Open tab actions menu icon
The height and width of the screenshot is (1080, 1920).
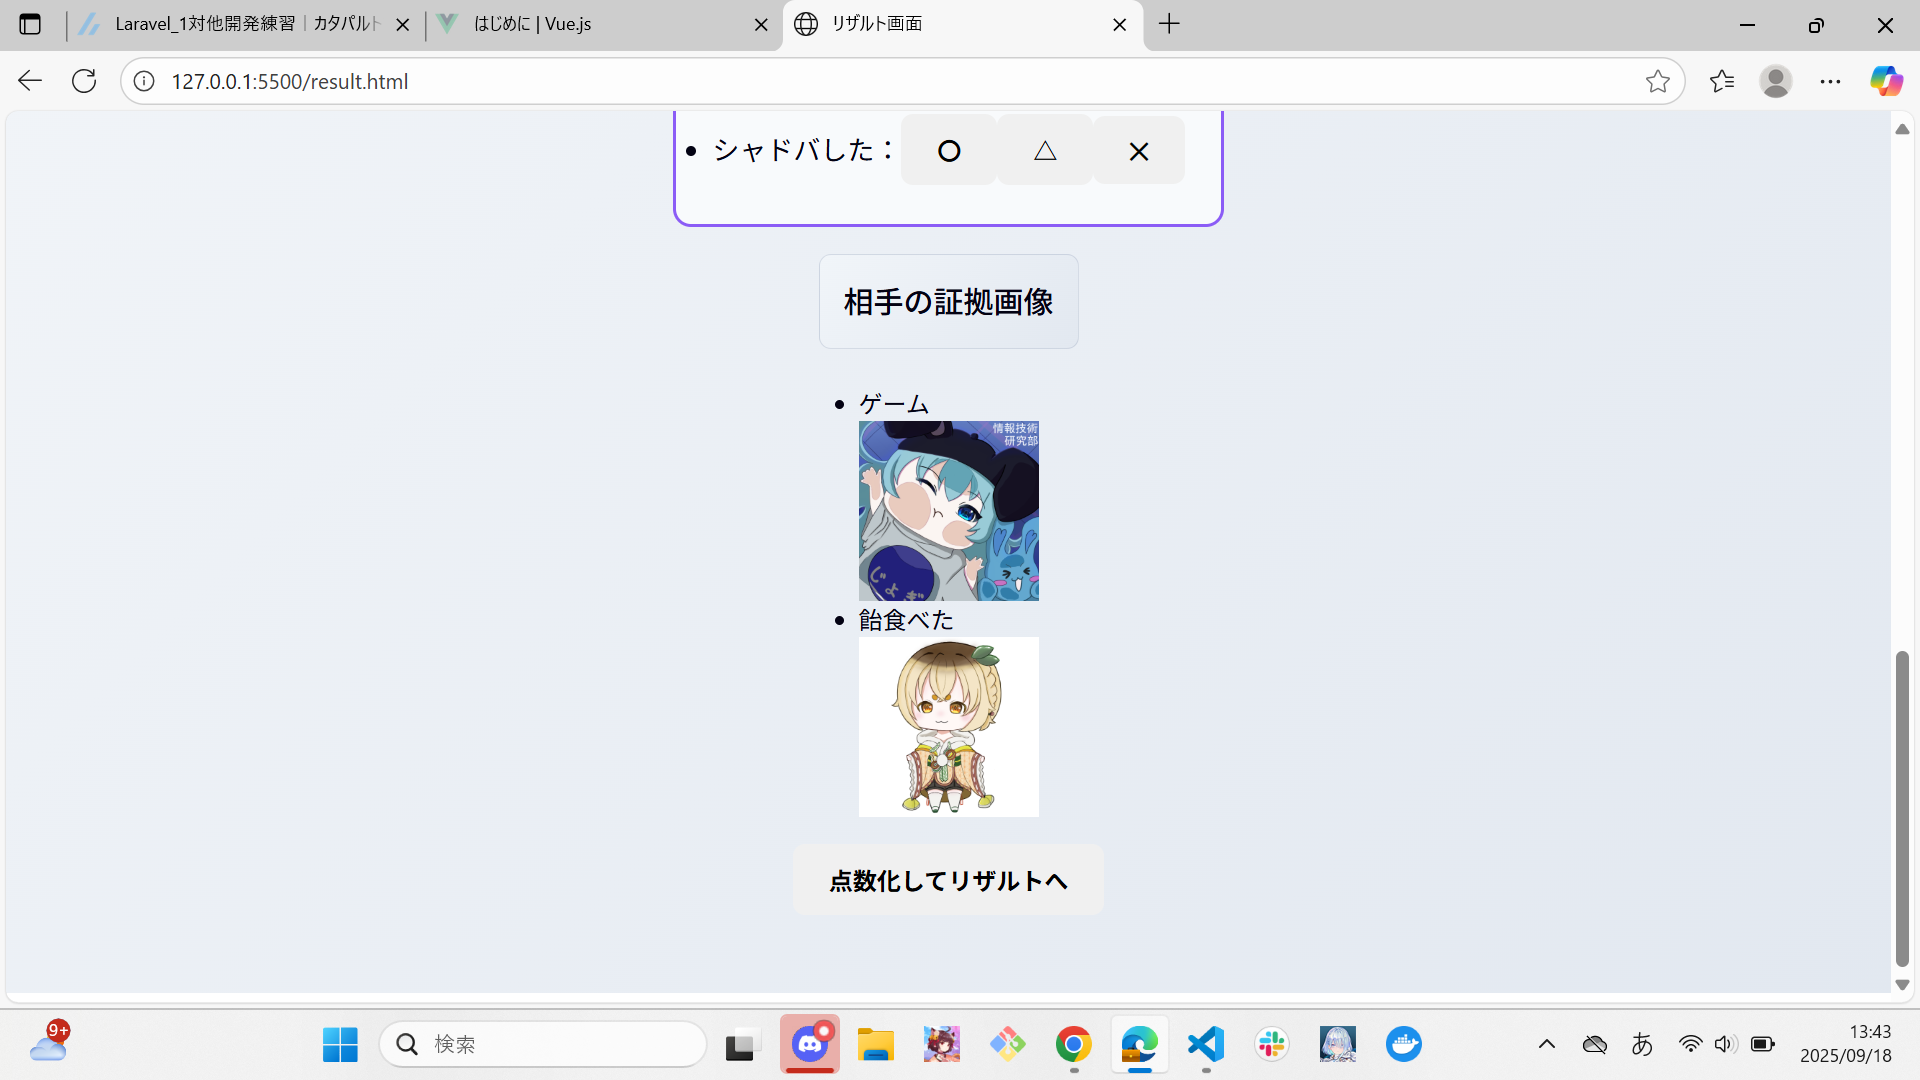point(30,24)
